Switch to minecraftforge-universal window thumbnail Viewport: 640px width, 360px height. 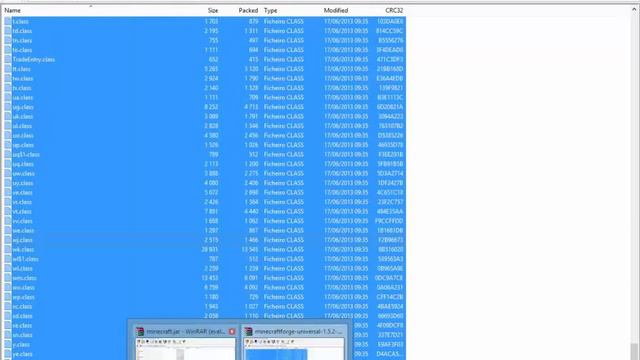294,349
